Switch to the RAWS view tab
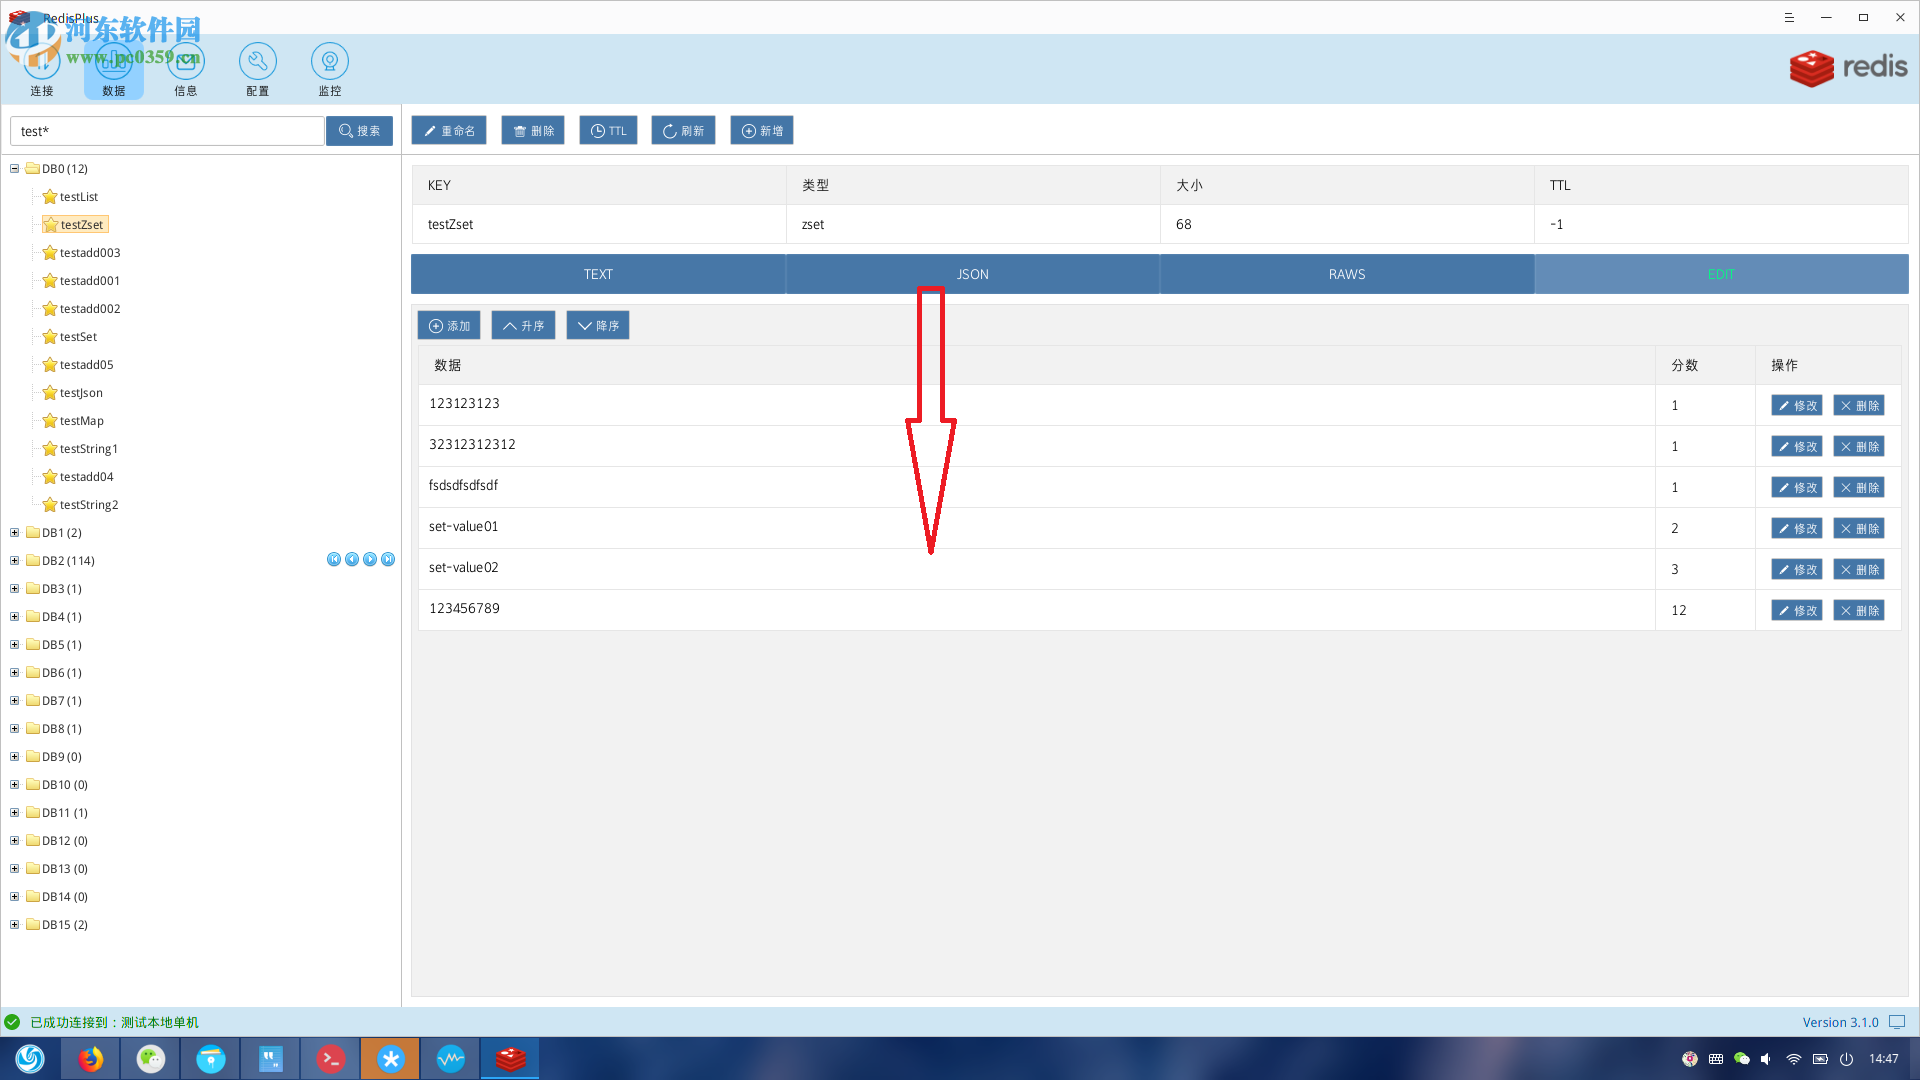 pos(1346,274)
